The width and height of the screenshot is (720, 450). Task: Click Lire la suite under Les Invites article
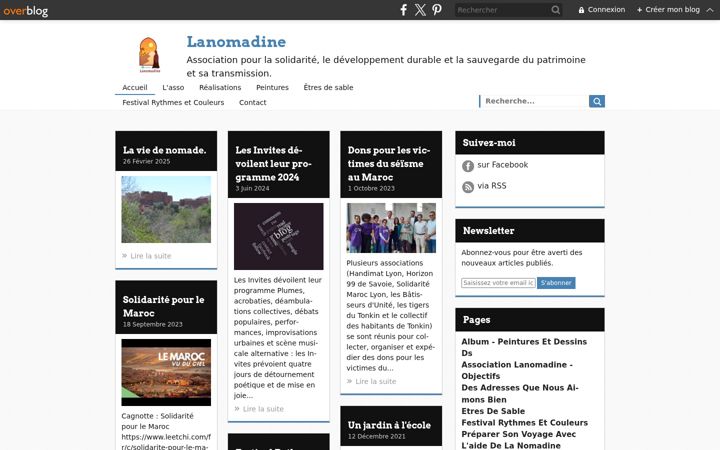tap(263, 409)
